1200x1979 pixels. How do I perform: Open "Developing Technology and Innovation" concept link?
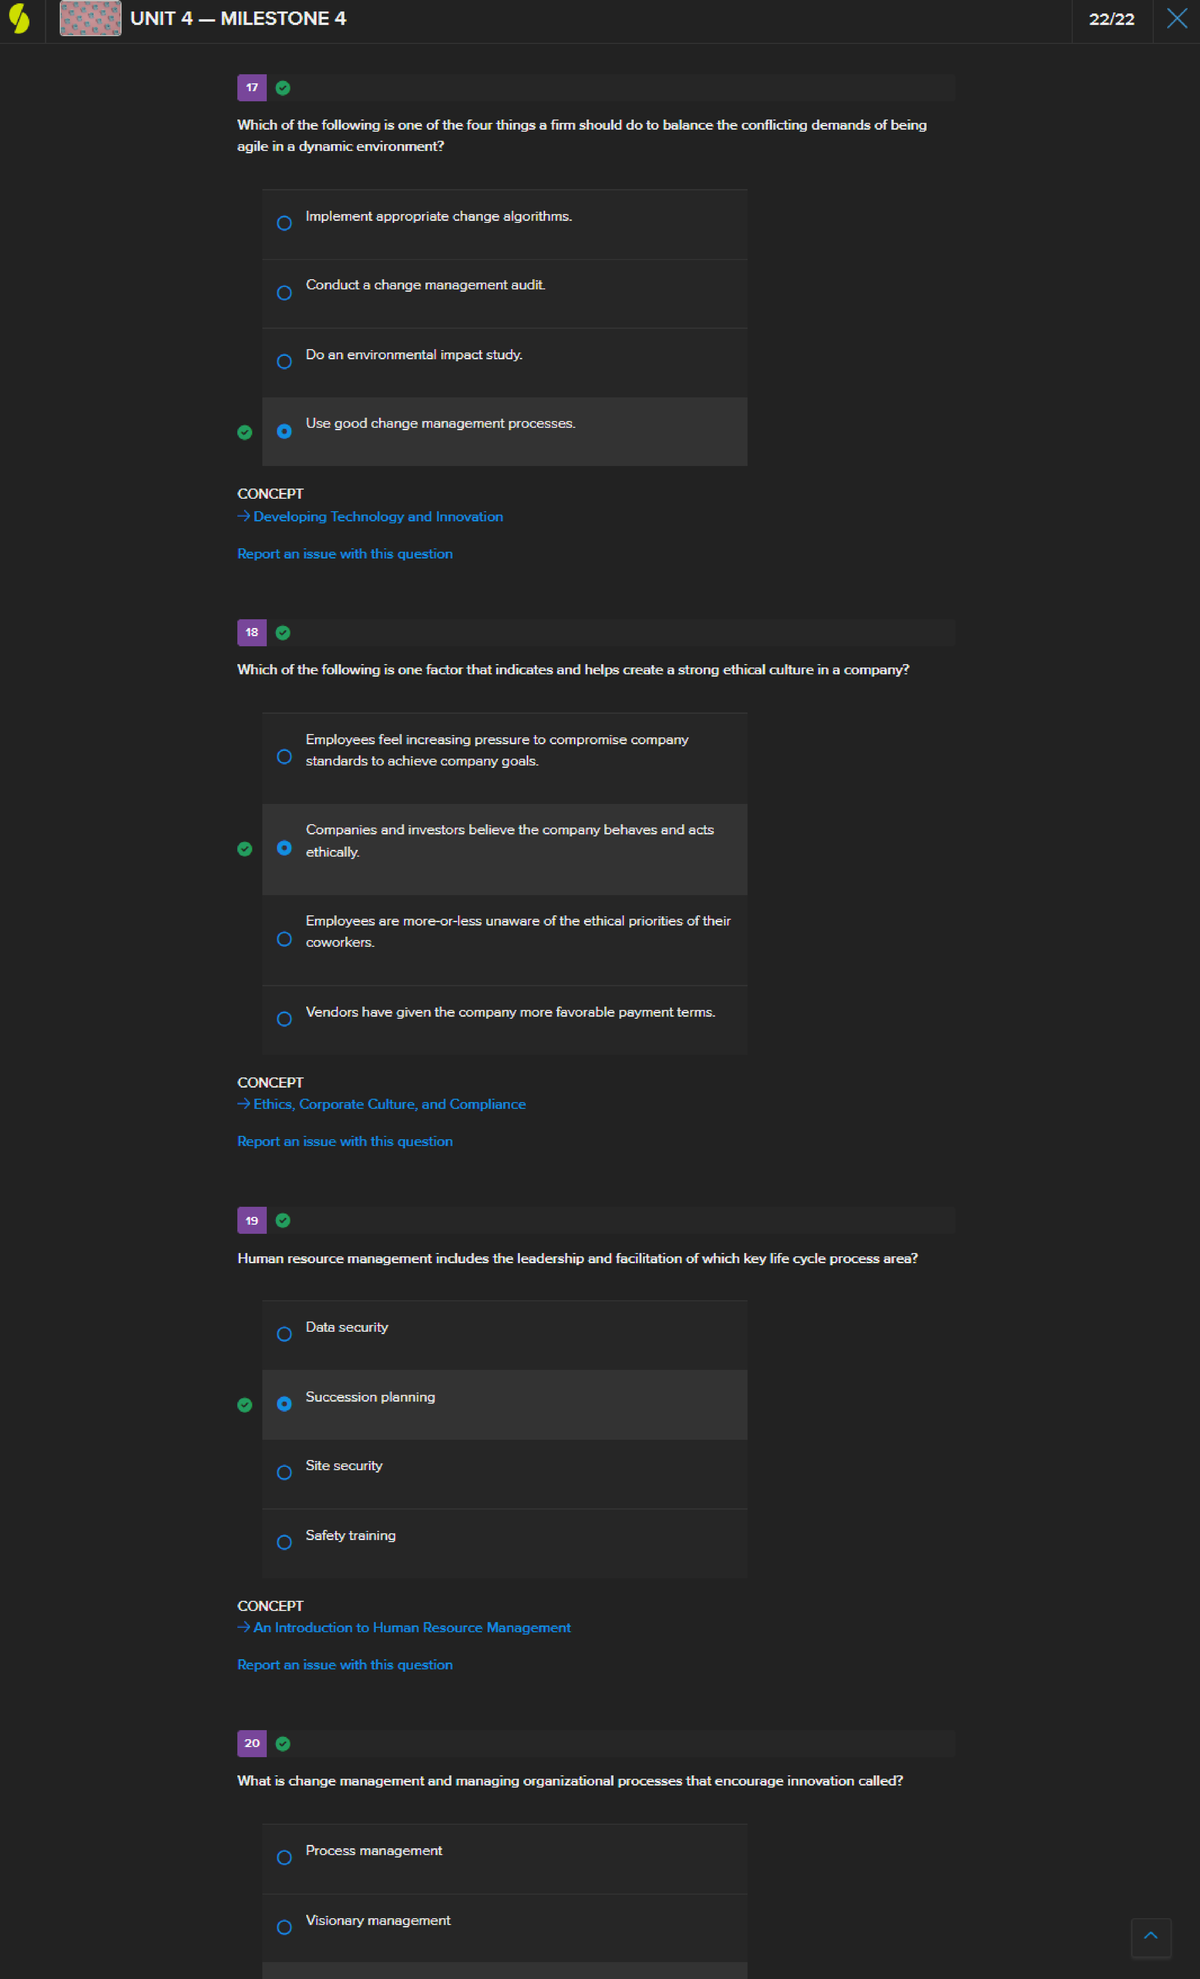(x=378, y=517)
